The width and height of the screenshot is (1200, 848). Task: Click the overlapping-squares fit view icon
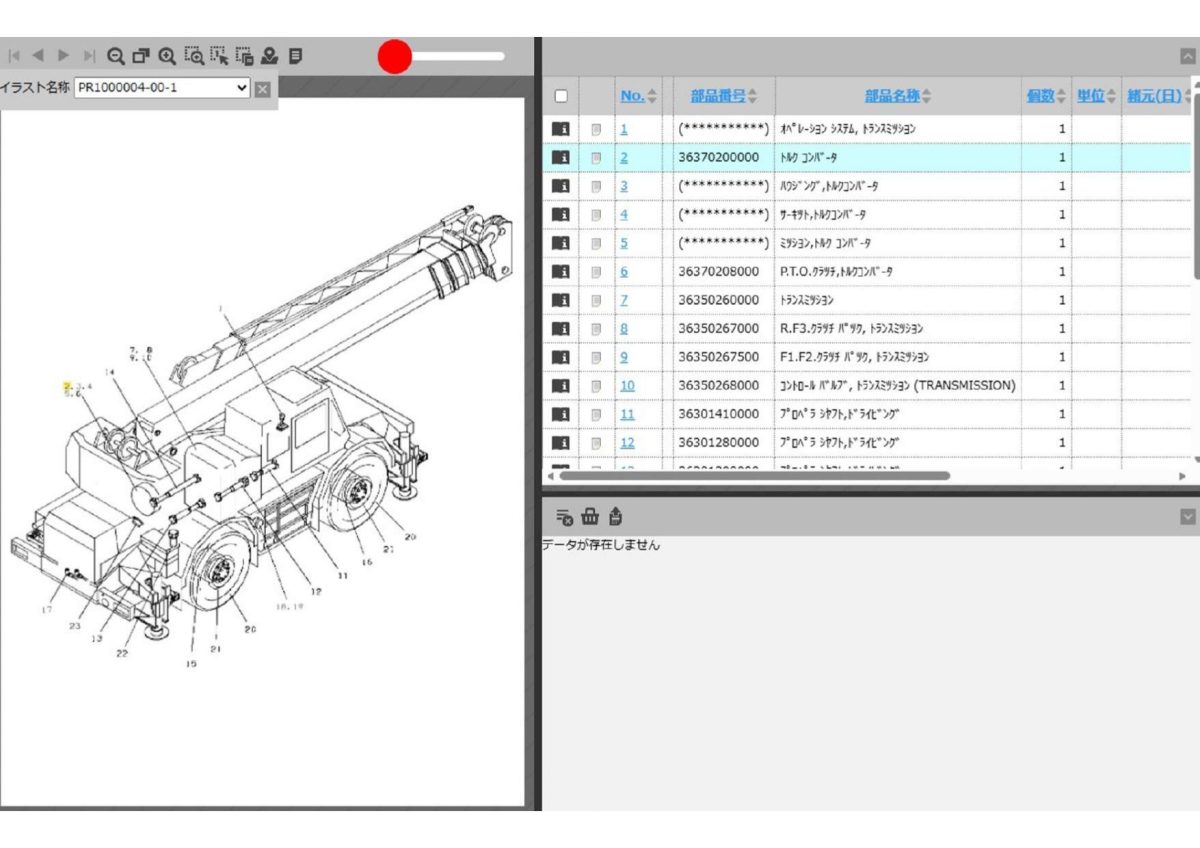click(x=141, y=56)
